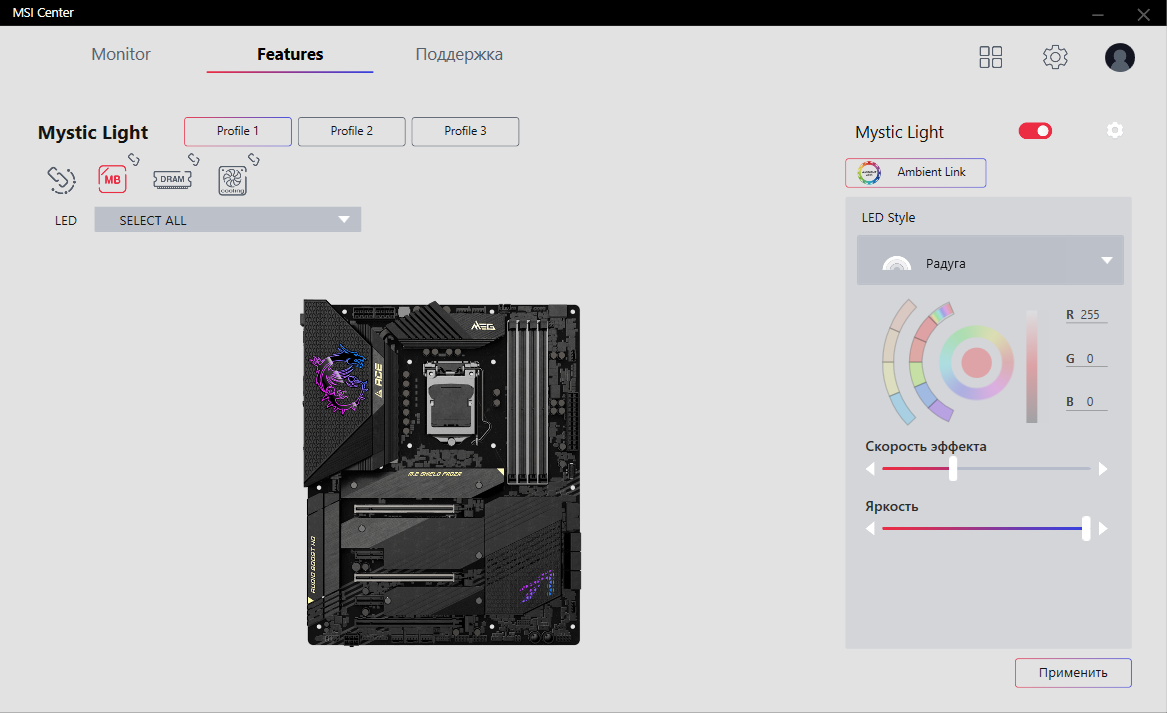Image resolution: width=1167 pixels, height=713 pixels.
Task: Click the motherboard preview image
Action: (441, 473)
